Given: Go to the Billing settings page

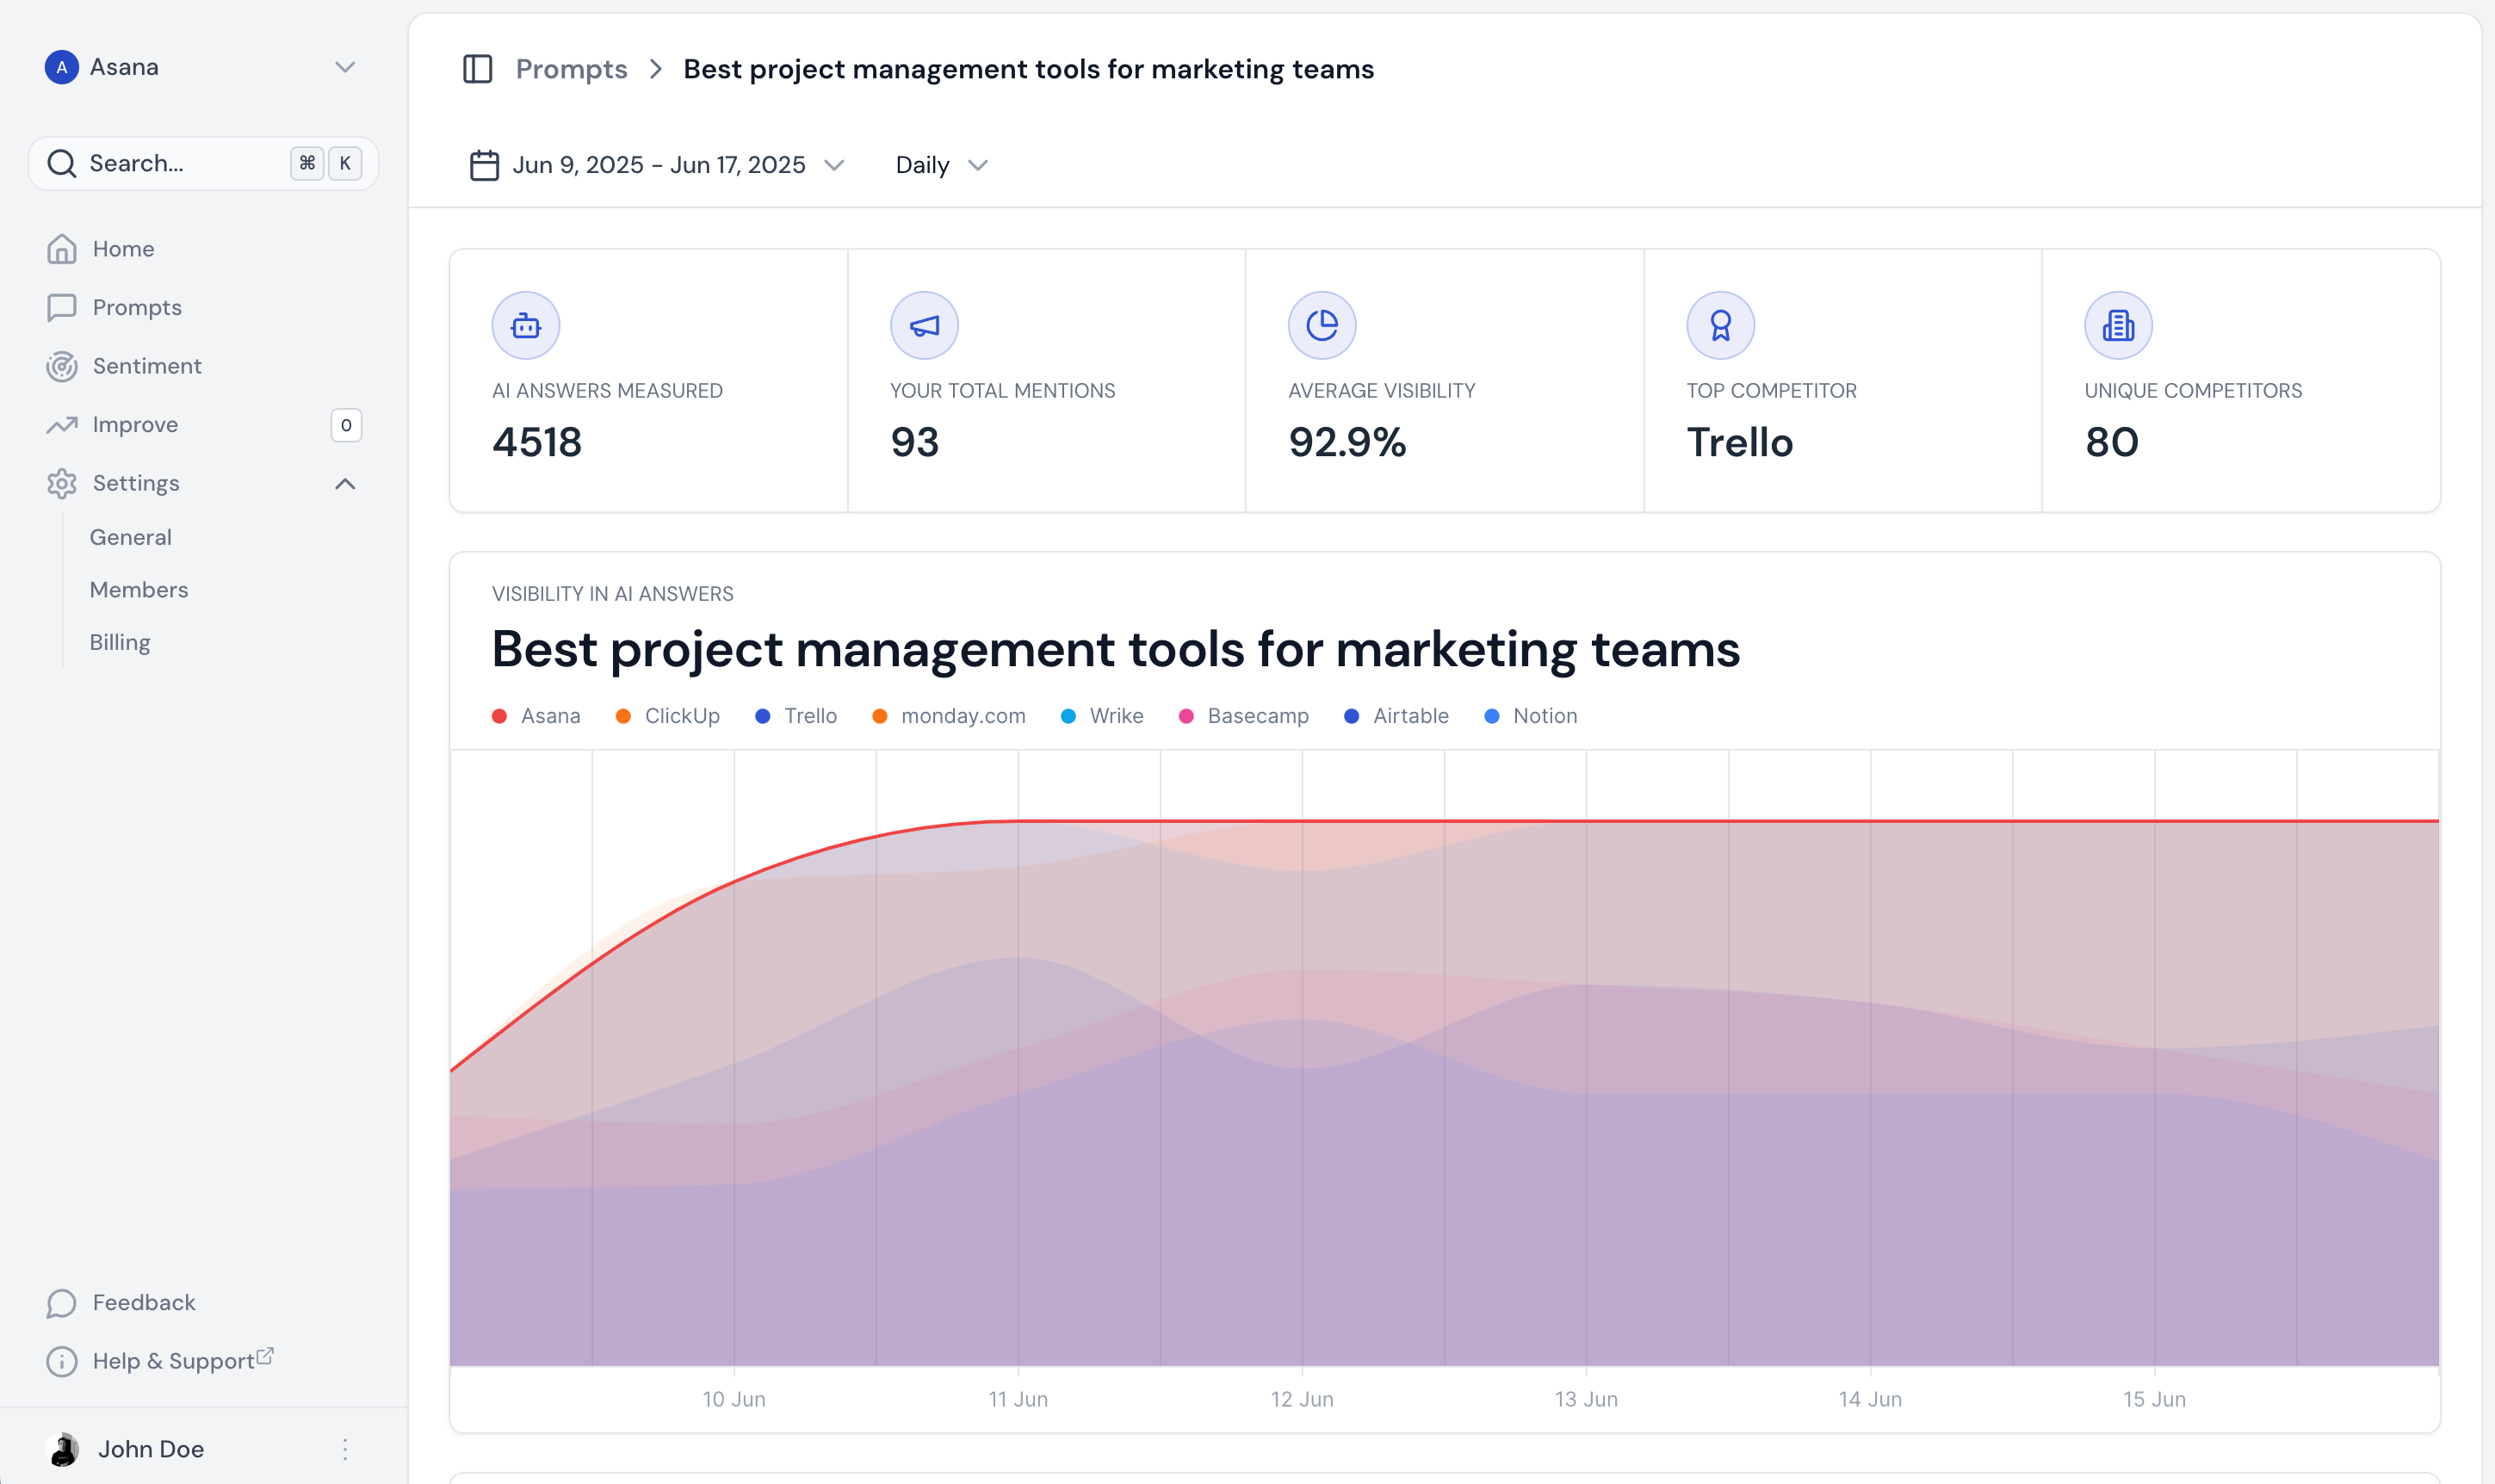Looking at the screenshot, I should (x=119, y=641).
